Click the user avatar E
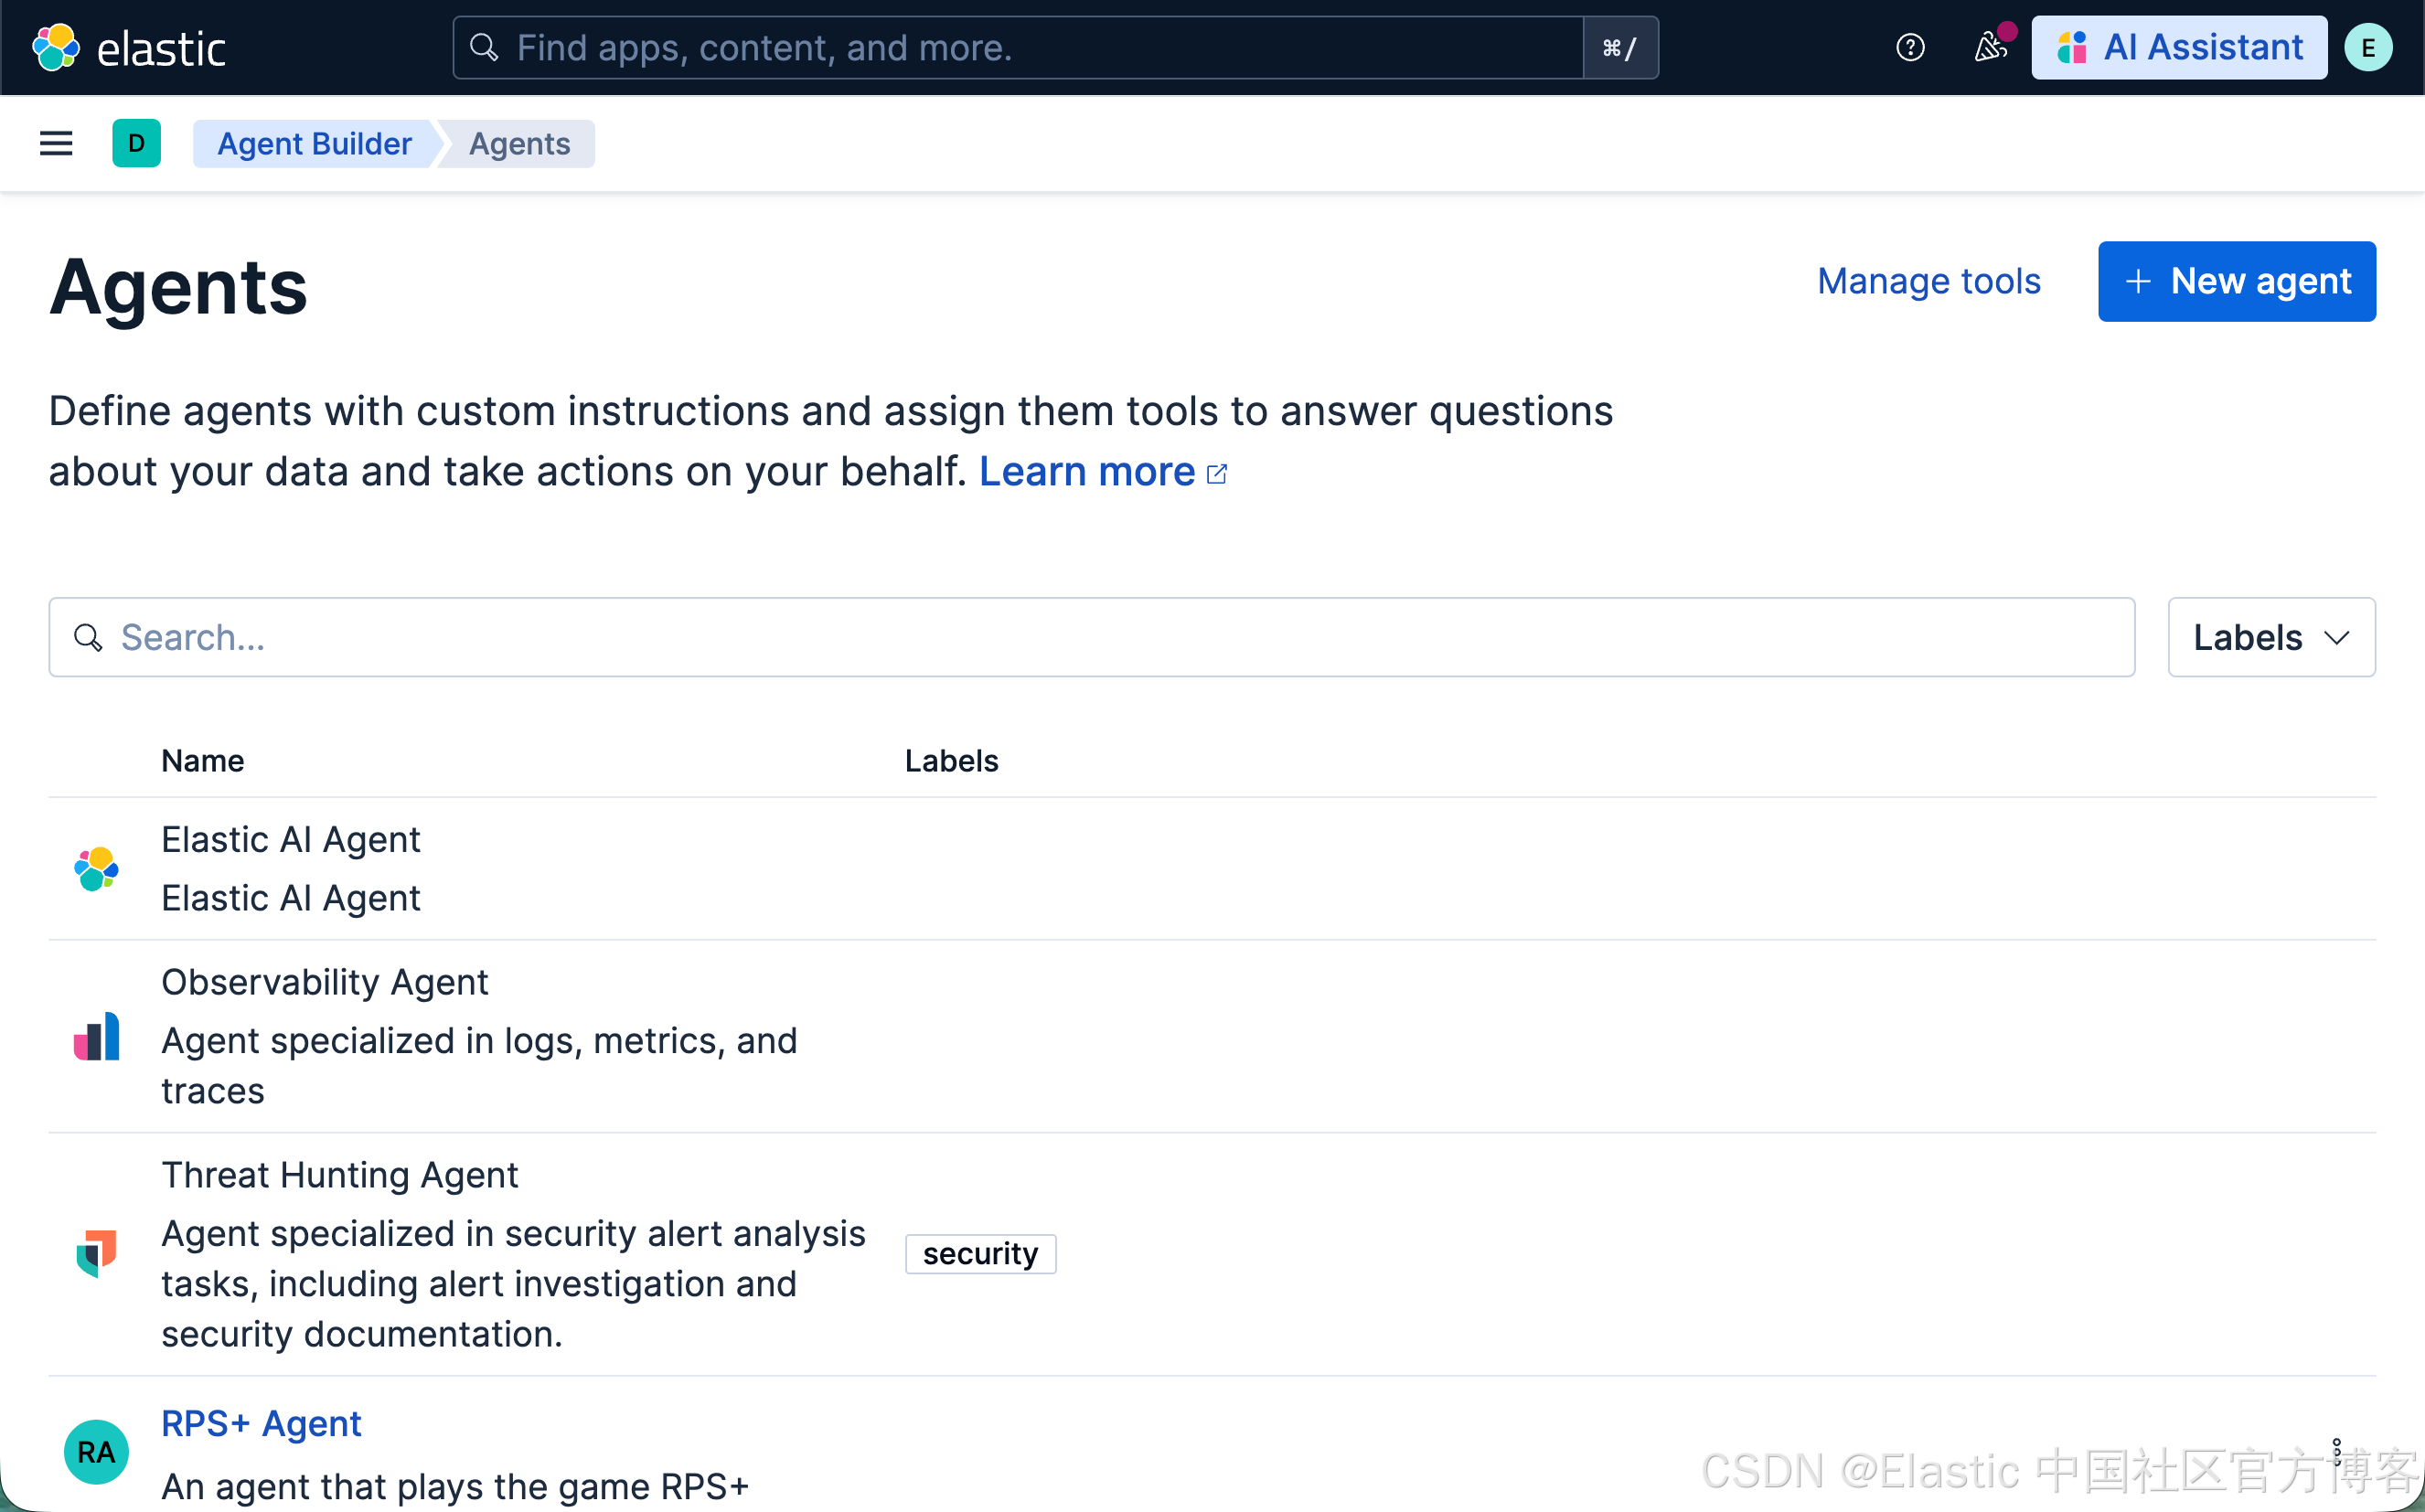 [x=2368, y=47]
